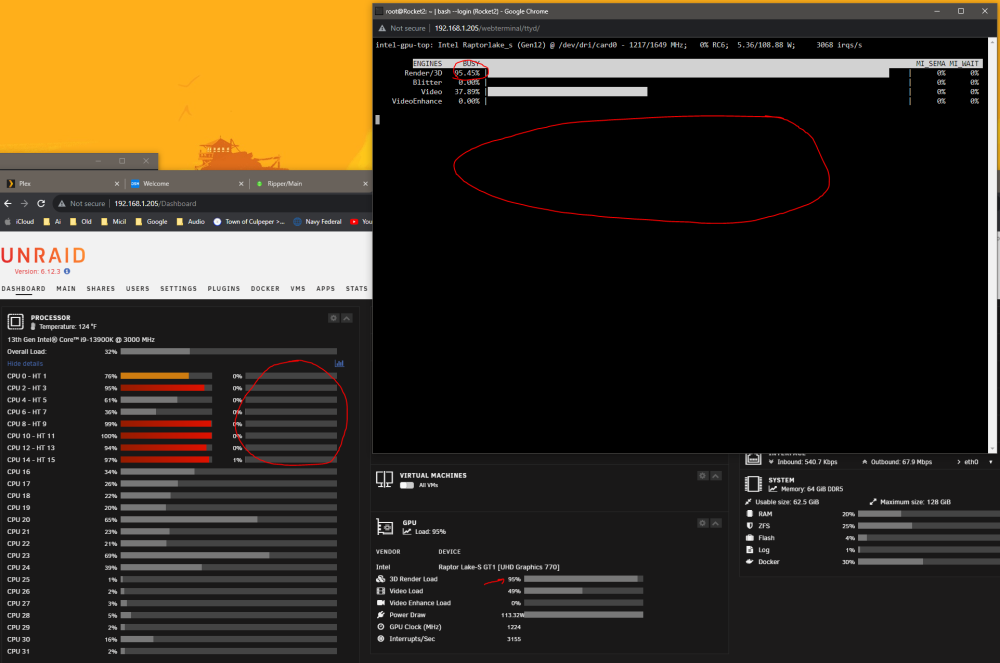Open the USERS menu tab
Image resolution: width=1000 pixels, height=663 pixels.
coord(137,289)
